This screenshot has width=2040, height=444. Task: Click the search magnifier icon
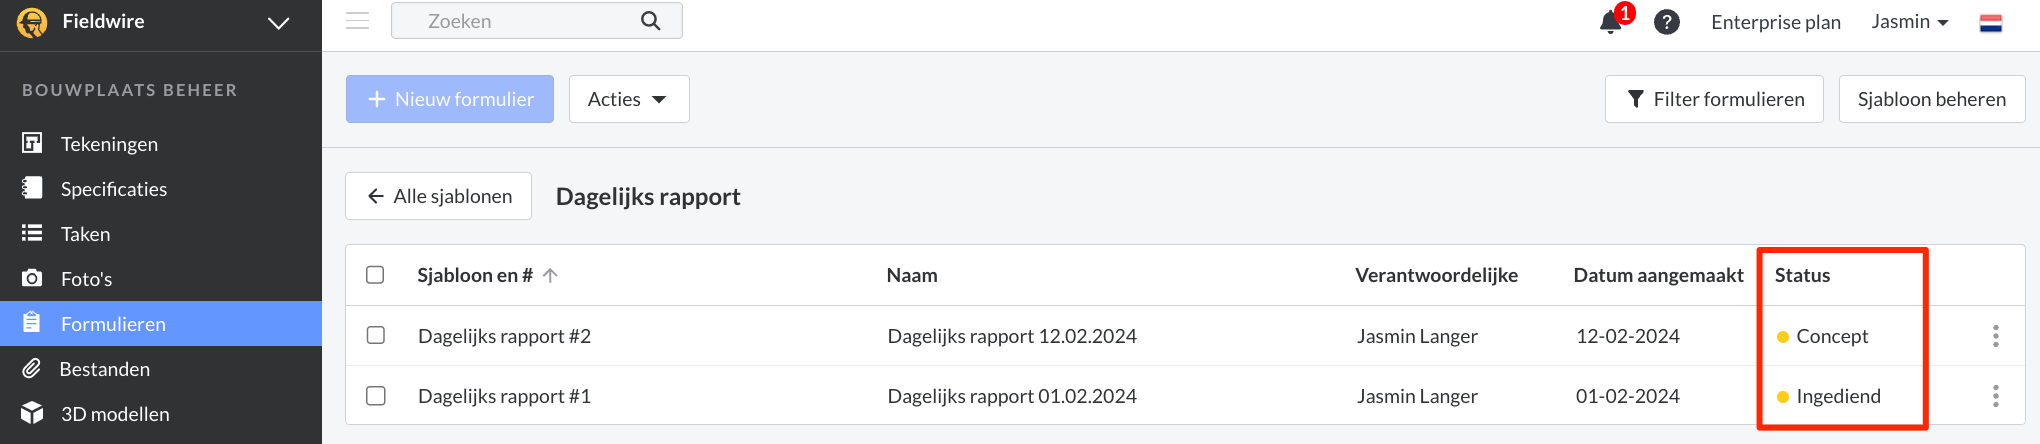tap(651, 21)
